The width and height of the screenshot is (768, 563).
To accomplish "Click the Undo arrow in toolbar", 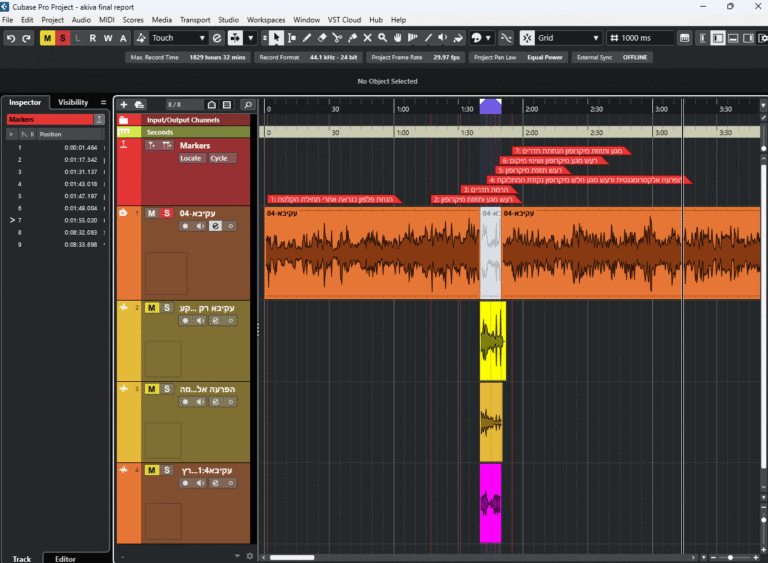I will [11, 38].
